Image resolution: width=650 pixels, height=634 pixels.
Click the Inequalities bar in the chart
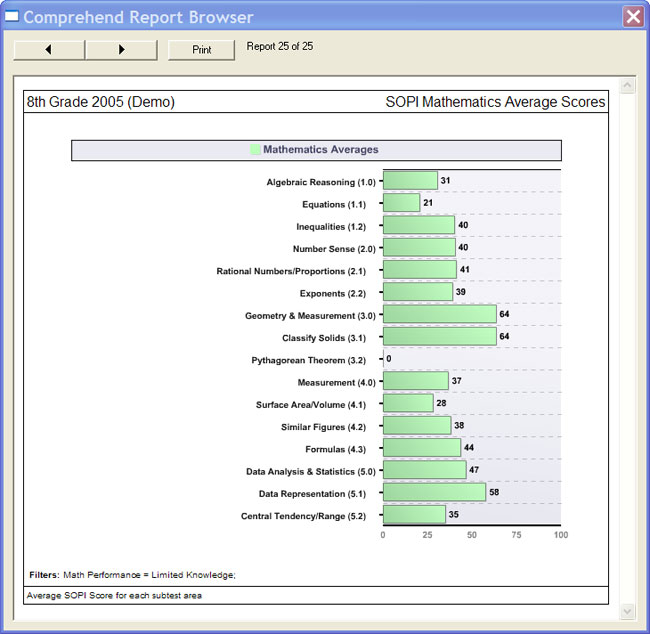coord(419,225)
